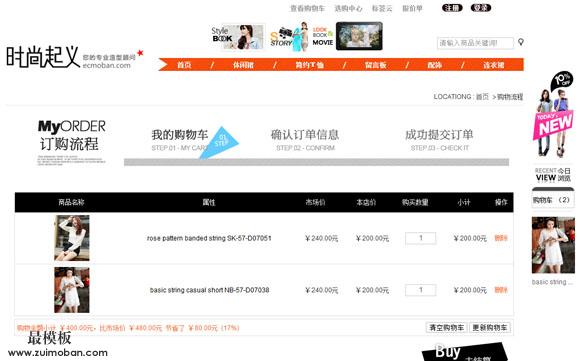Edit quantity field for basic string casual short
Image resolution: width=580 pixels, height=361 pixels.
(421, 290)
